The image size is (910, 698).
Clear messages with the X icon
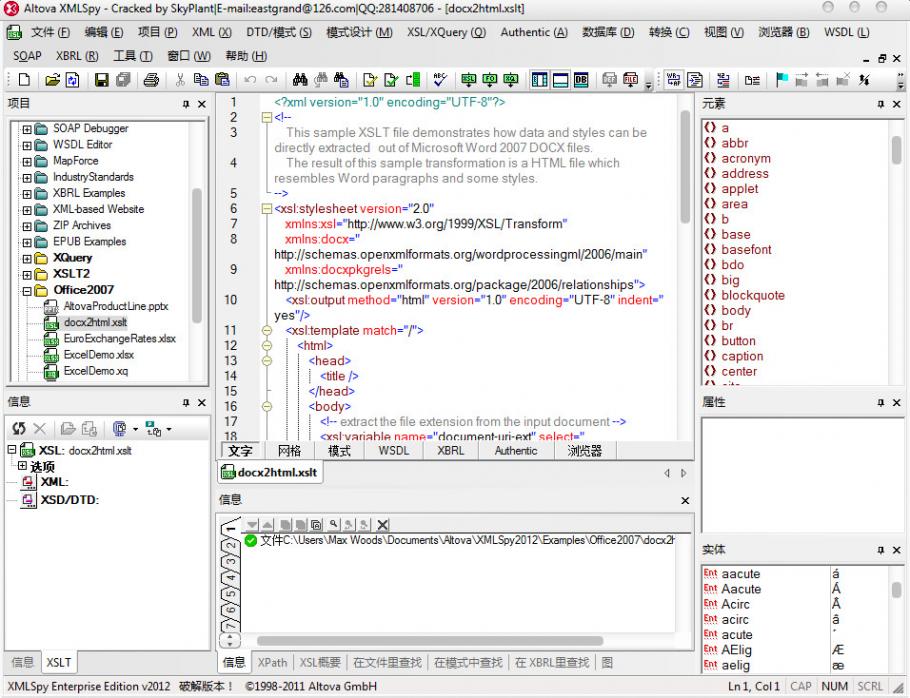[x=382, y=525]
